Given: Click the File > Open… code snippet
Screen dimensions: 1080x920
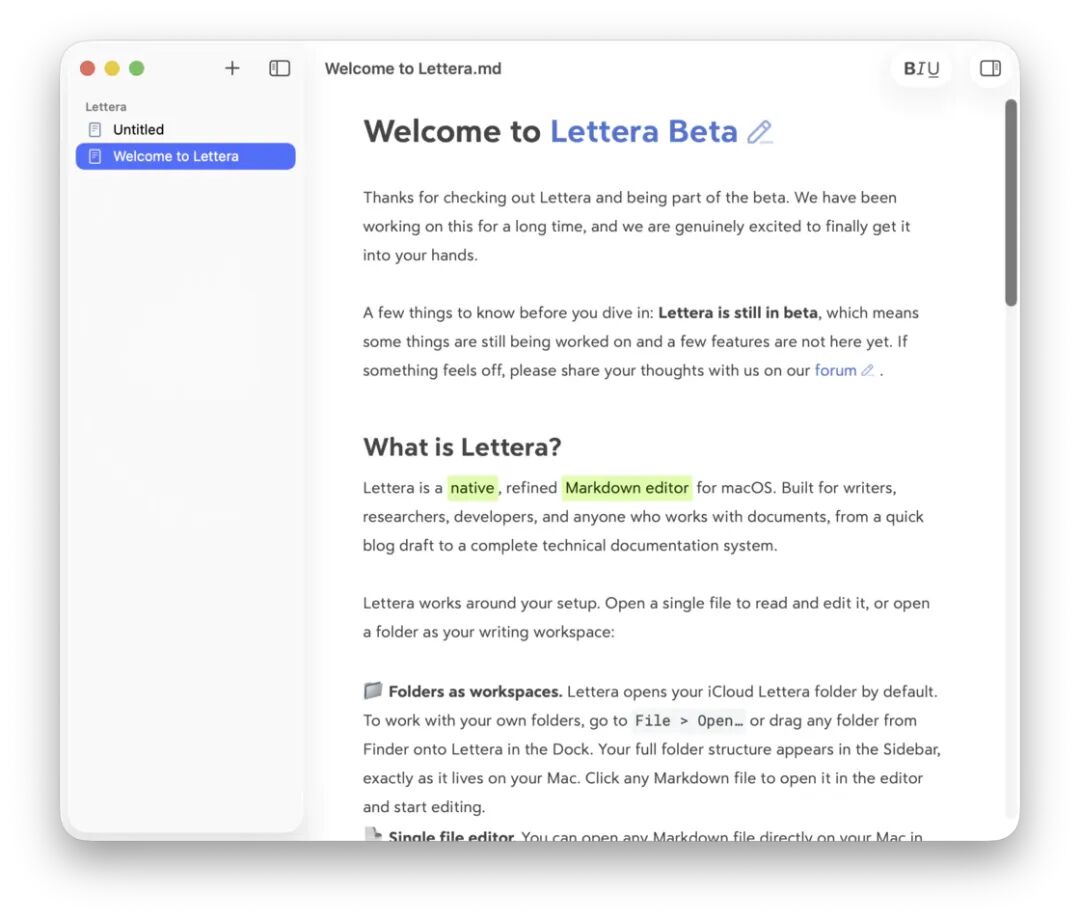Looking at the screenshot, I should [689, 721].
